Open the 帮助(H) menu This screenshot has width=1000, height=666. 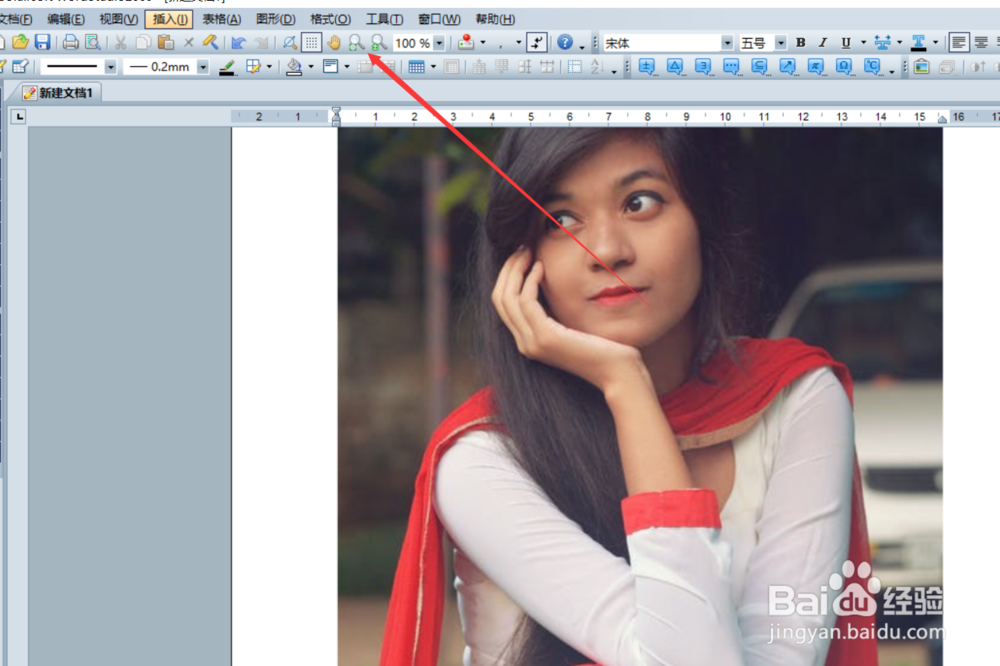tap(496, 19)
